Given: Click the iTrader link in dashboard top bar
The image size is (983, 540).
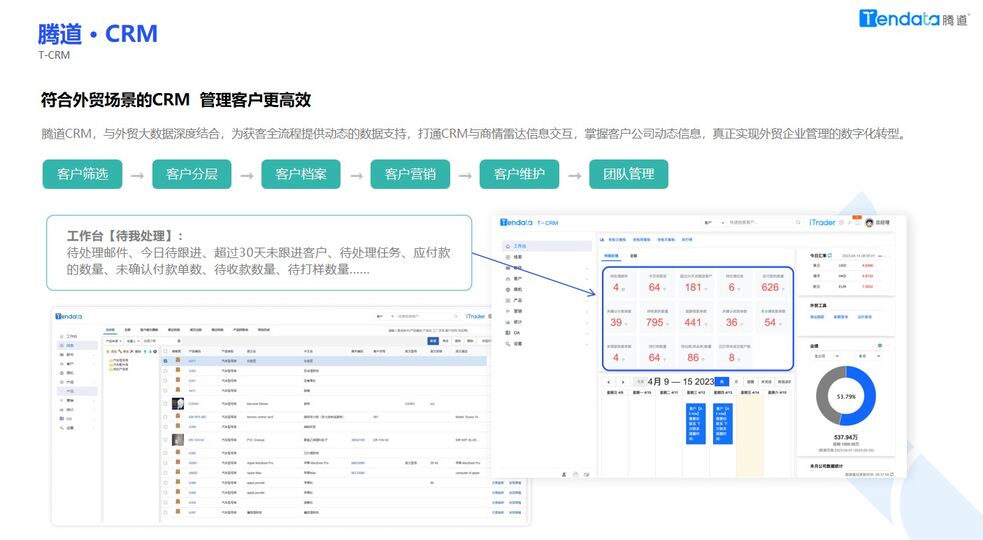Looking at the screenshot, I should [x=822, y=223].
